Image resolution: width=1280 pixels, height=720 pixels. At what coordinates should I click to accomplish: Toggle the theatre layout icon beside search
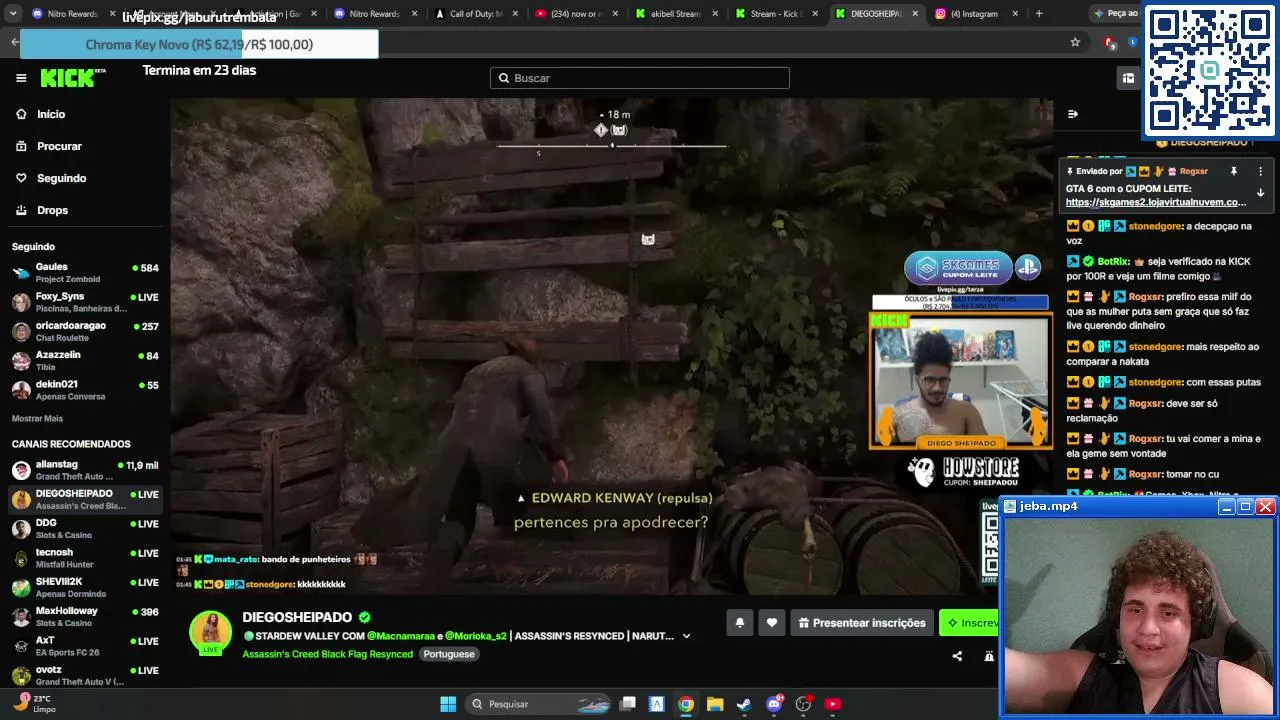tap(1128, 78)
